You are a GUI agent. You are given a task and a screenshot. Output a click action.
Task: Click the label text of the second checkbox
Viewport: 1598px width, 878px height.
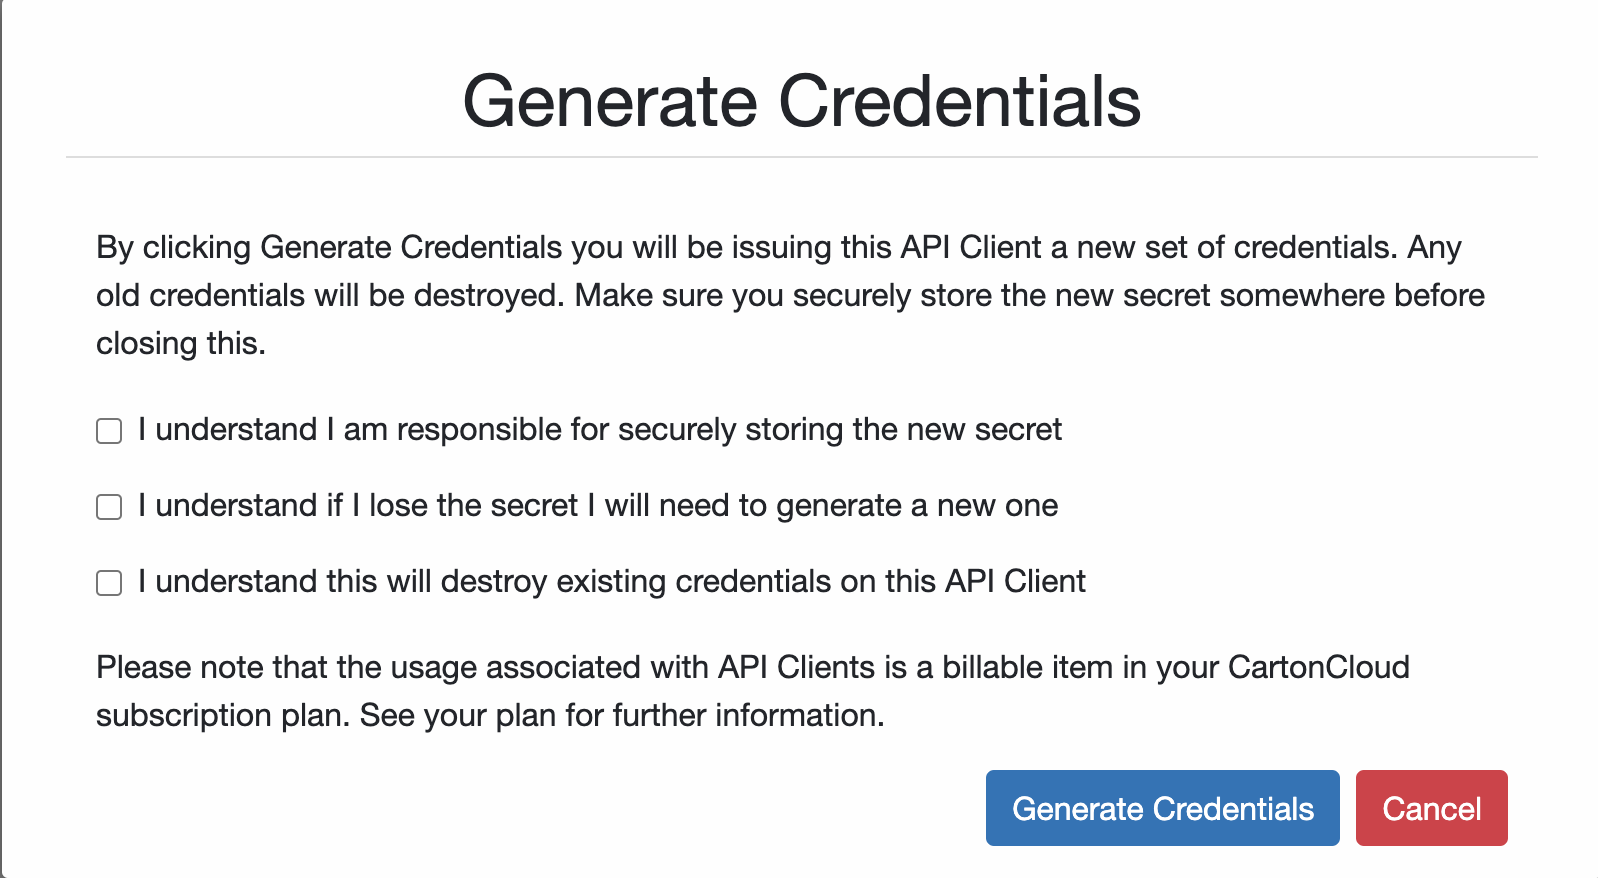tap(598, 506)
